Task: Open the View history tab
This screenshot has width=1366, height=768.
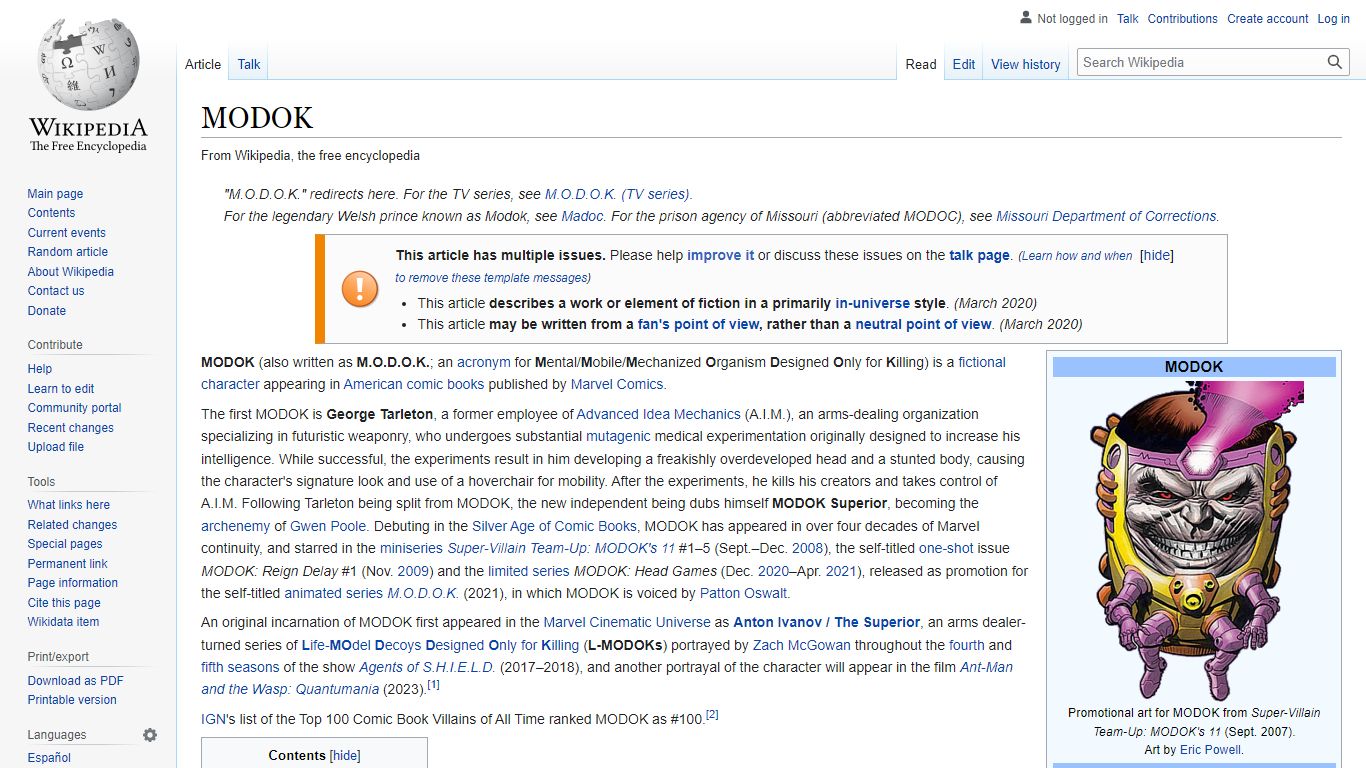Action: pos(1026,64)
